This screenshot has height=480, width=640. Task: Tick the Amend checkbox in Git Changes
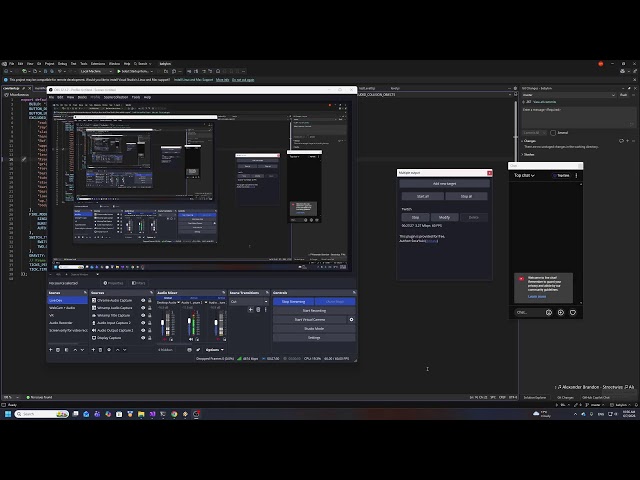(x=553, y=133)
